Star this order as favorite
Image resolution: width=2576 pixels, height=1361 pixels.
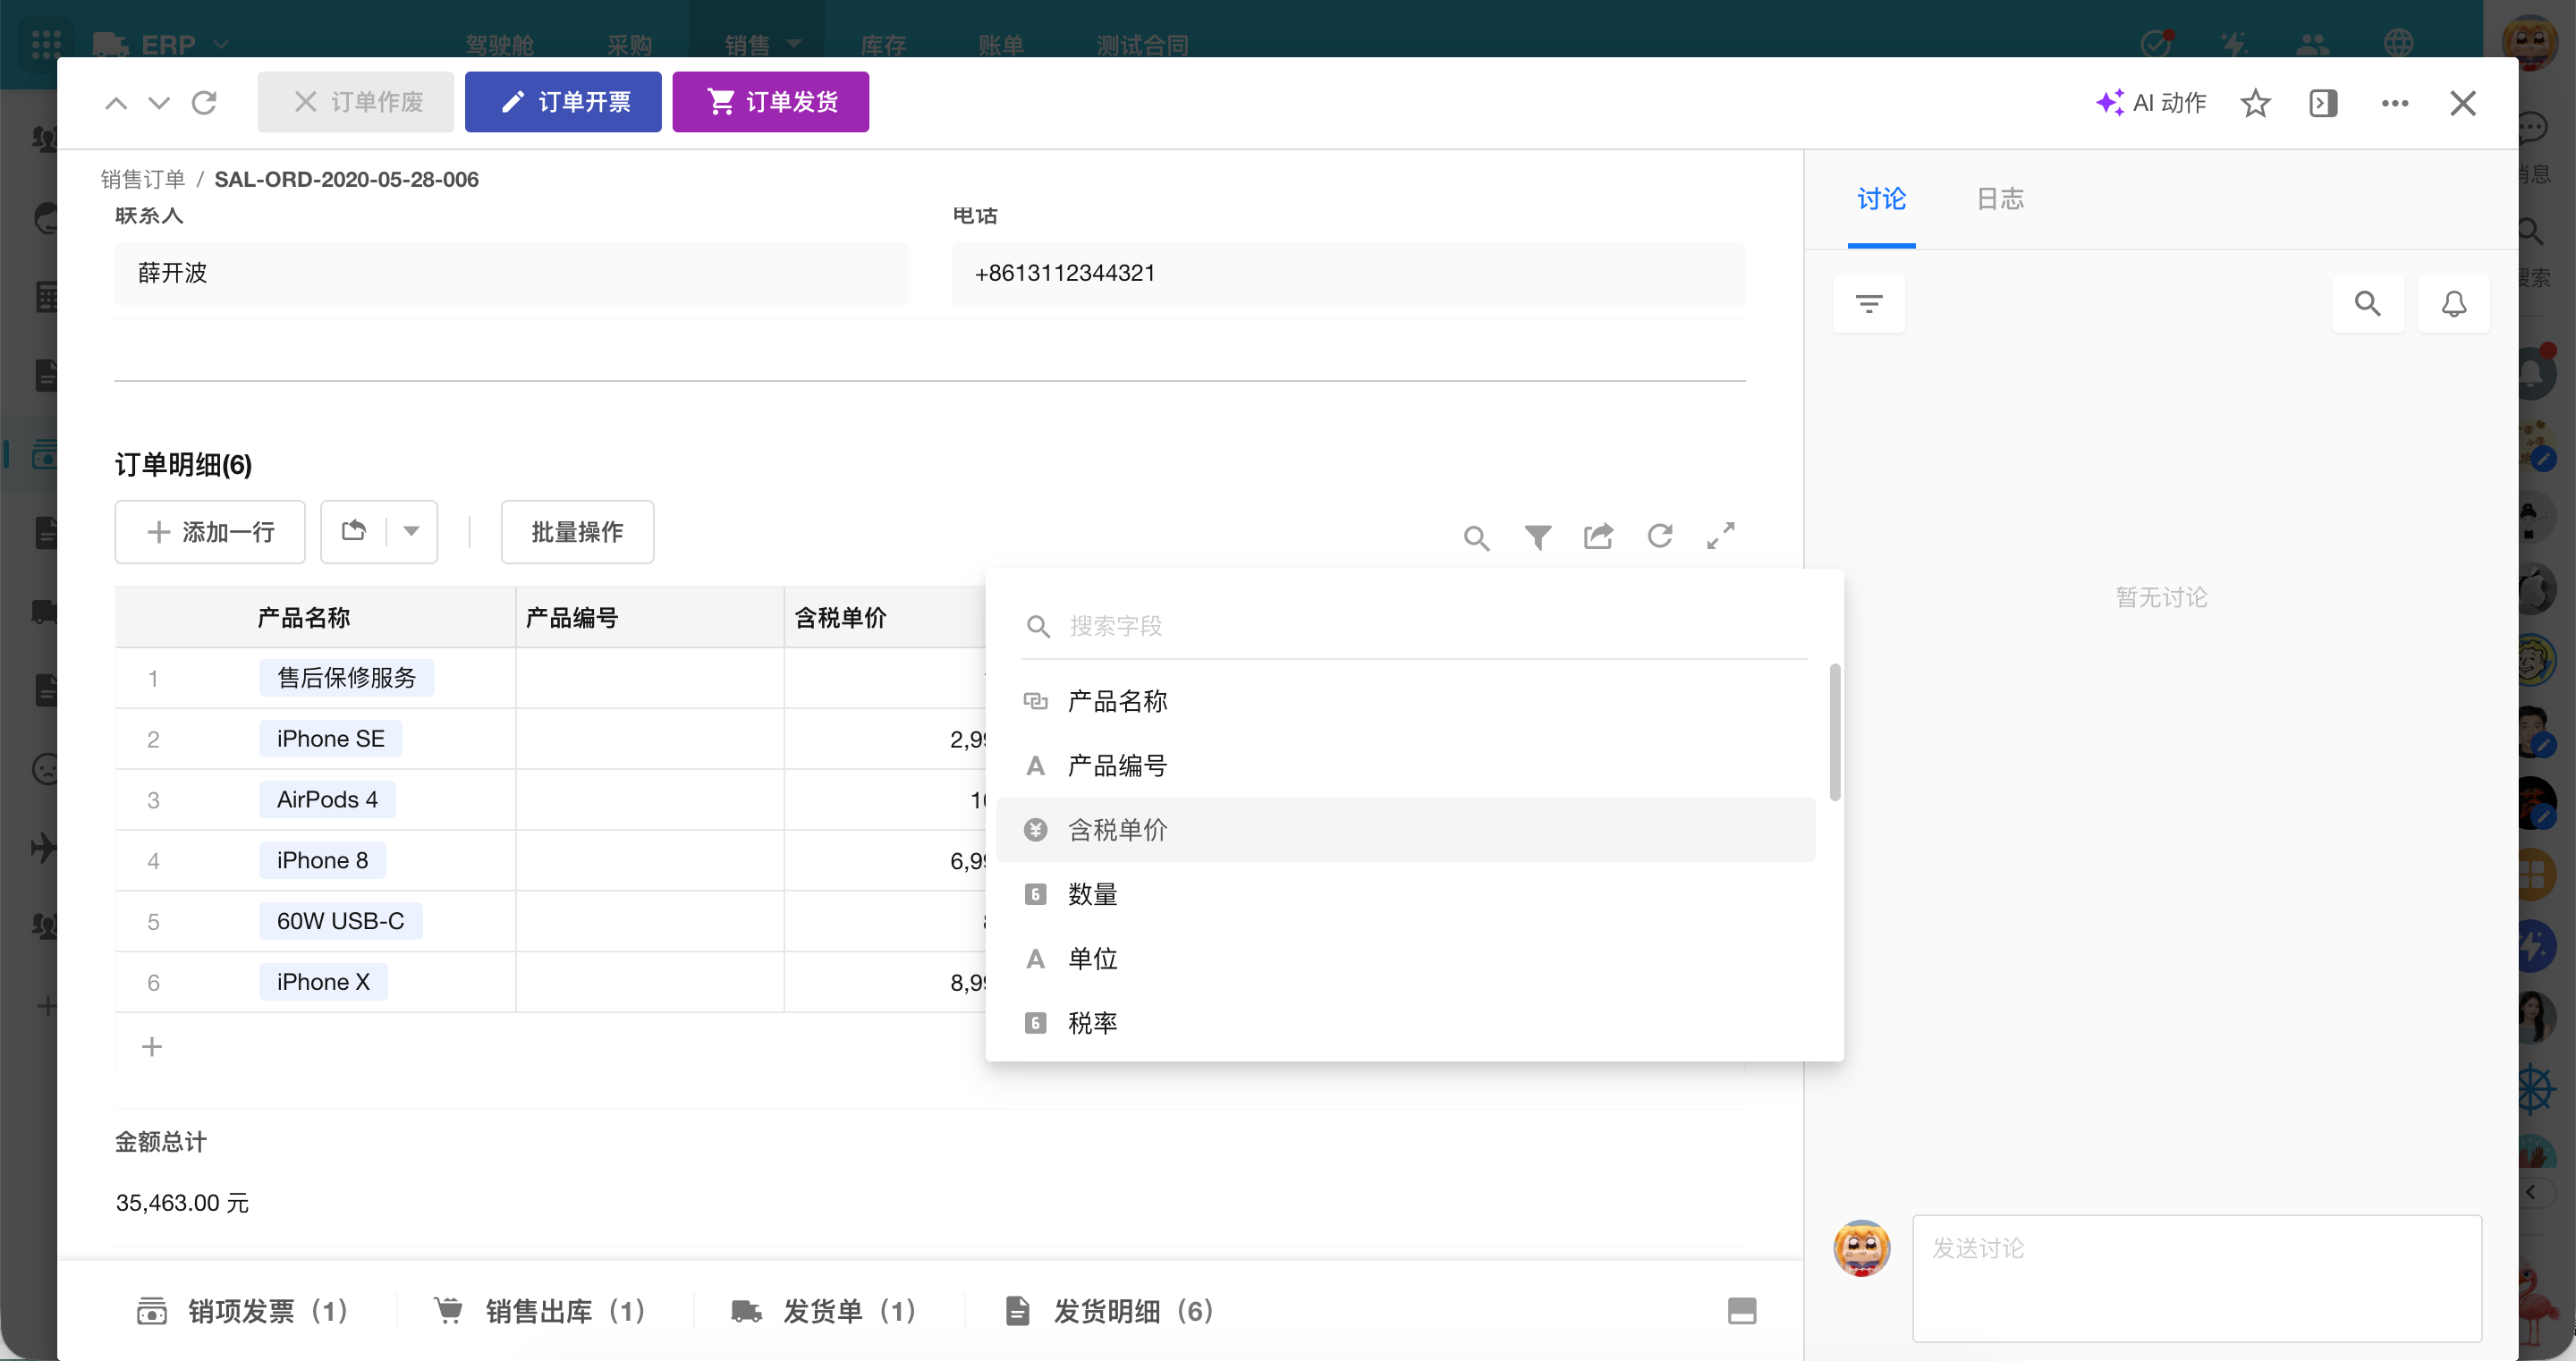2255,103
